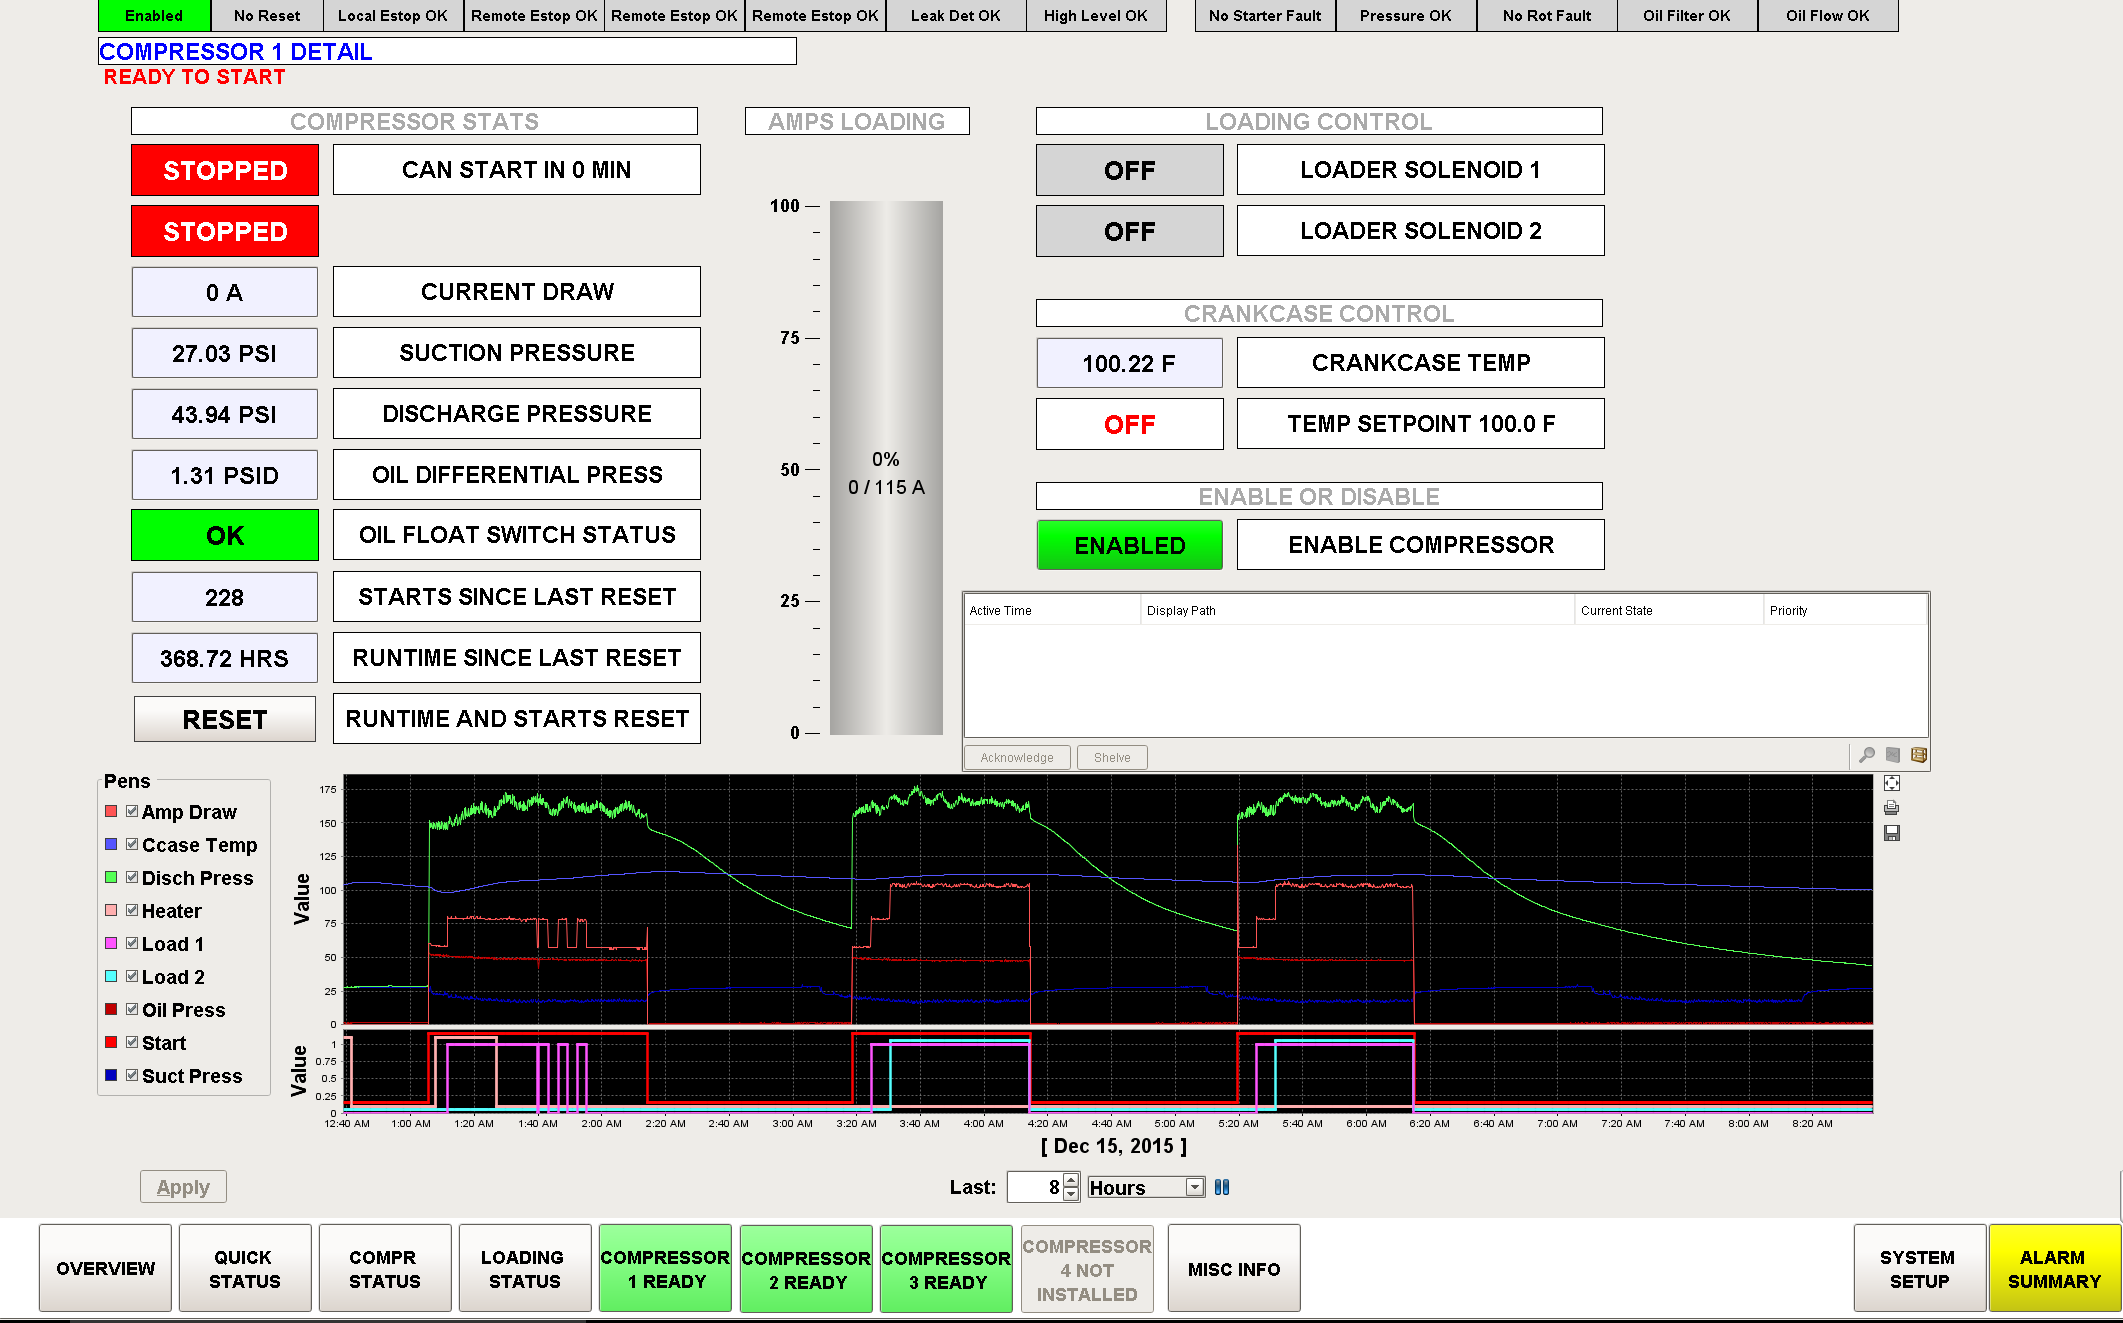2123x1323 pixels.
Task: Click the red OFF crankcase heater indicator
Action: pos(1129,424)
